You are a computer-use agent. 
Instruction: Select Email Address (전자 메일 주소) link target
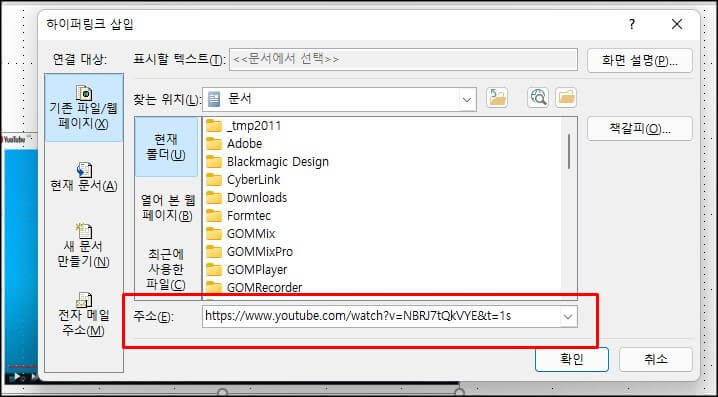[83, 315]
